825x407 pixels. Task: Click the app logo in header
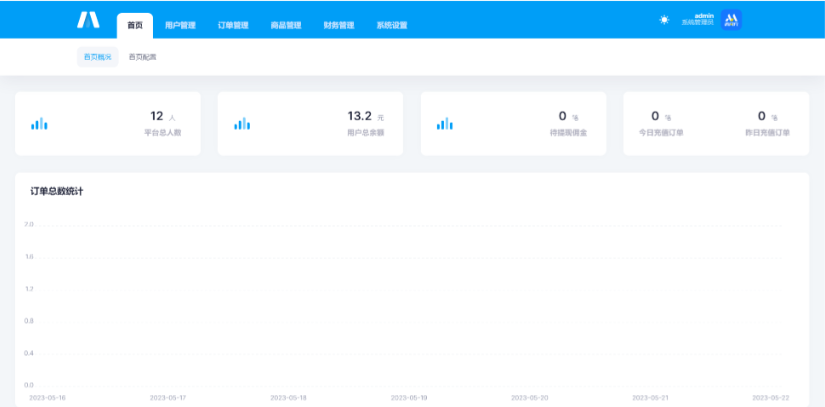pos(88,20)
